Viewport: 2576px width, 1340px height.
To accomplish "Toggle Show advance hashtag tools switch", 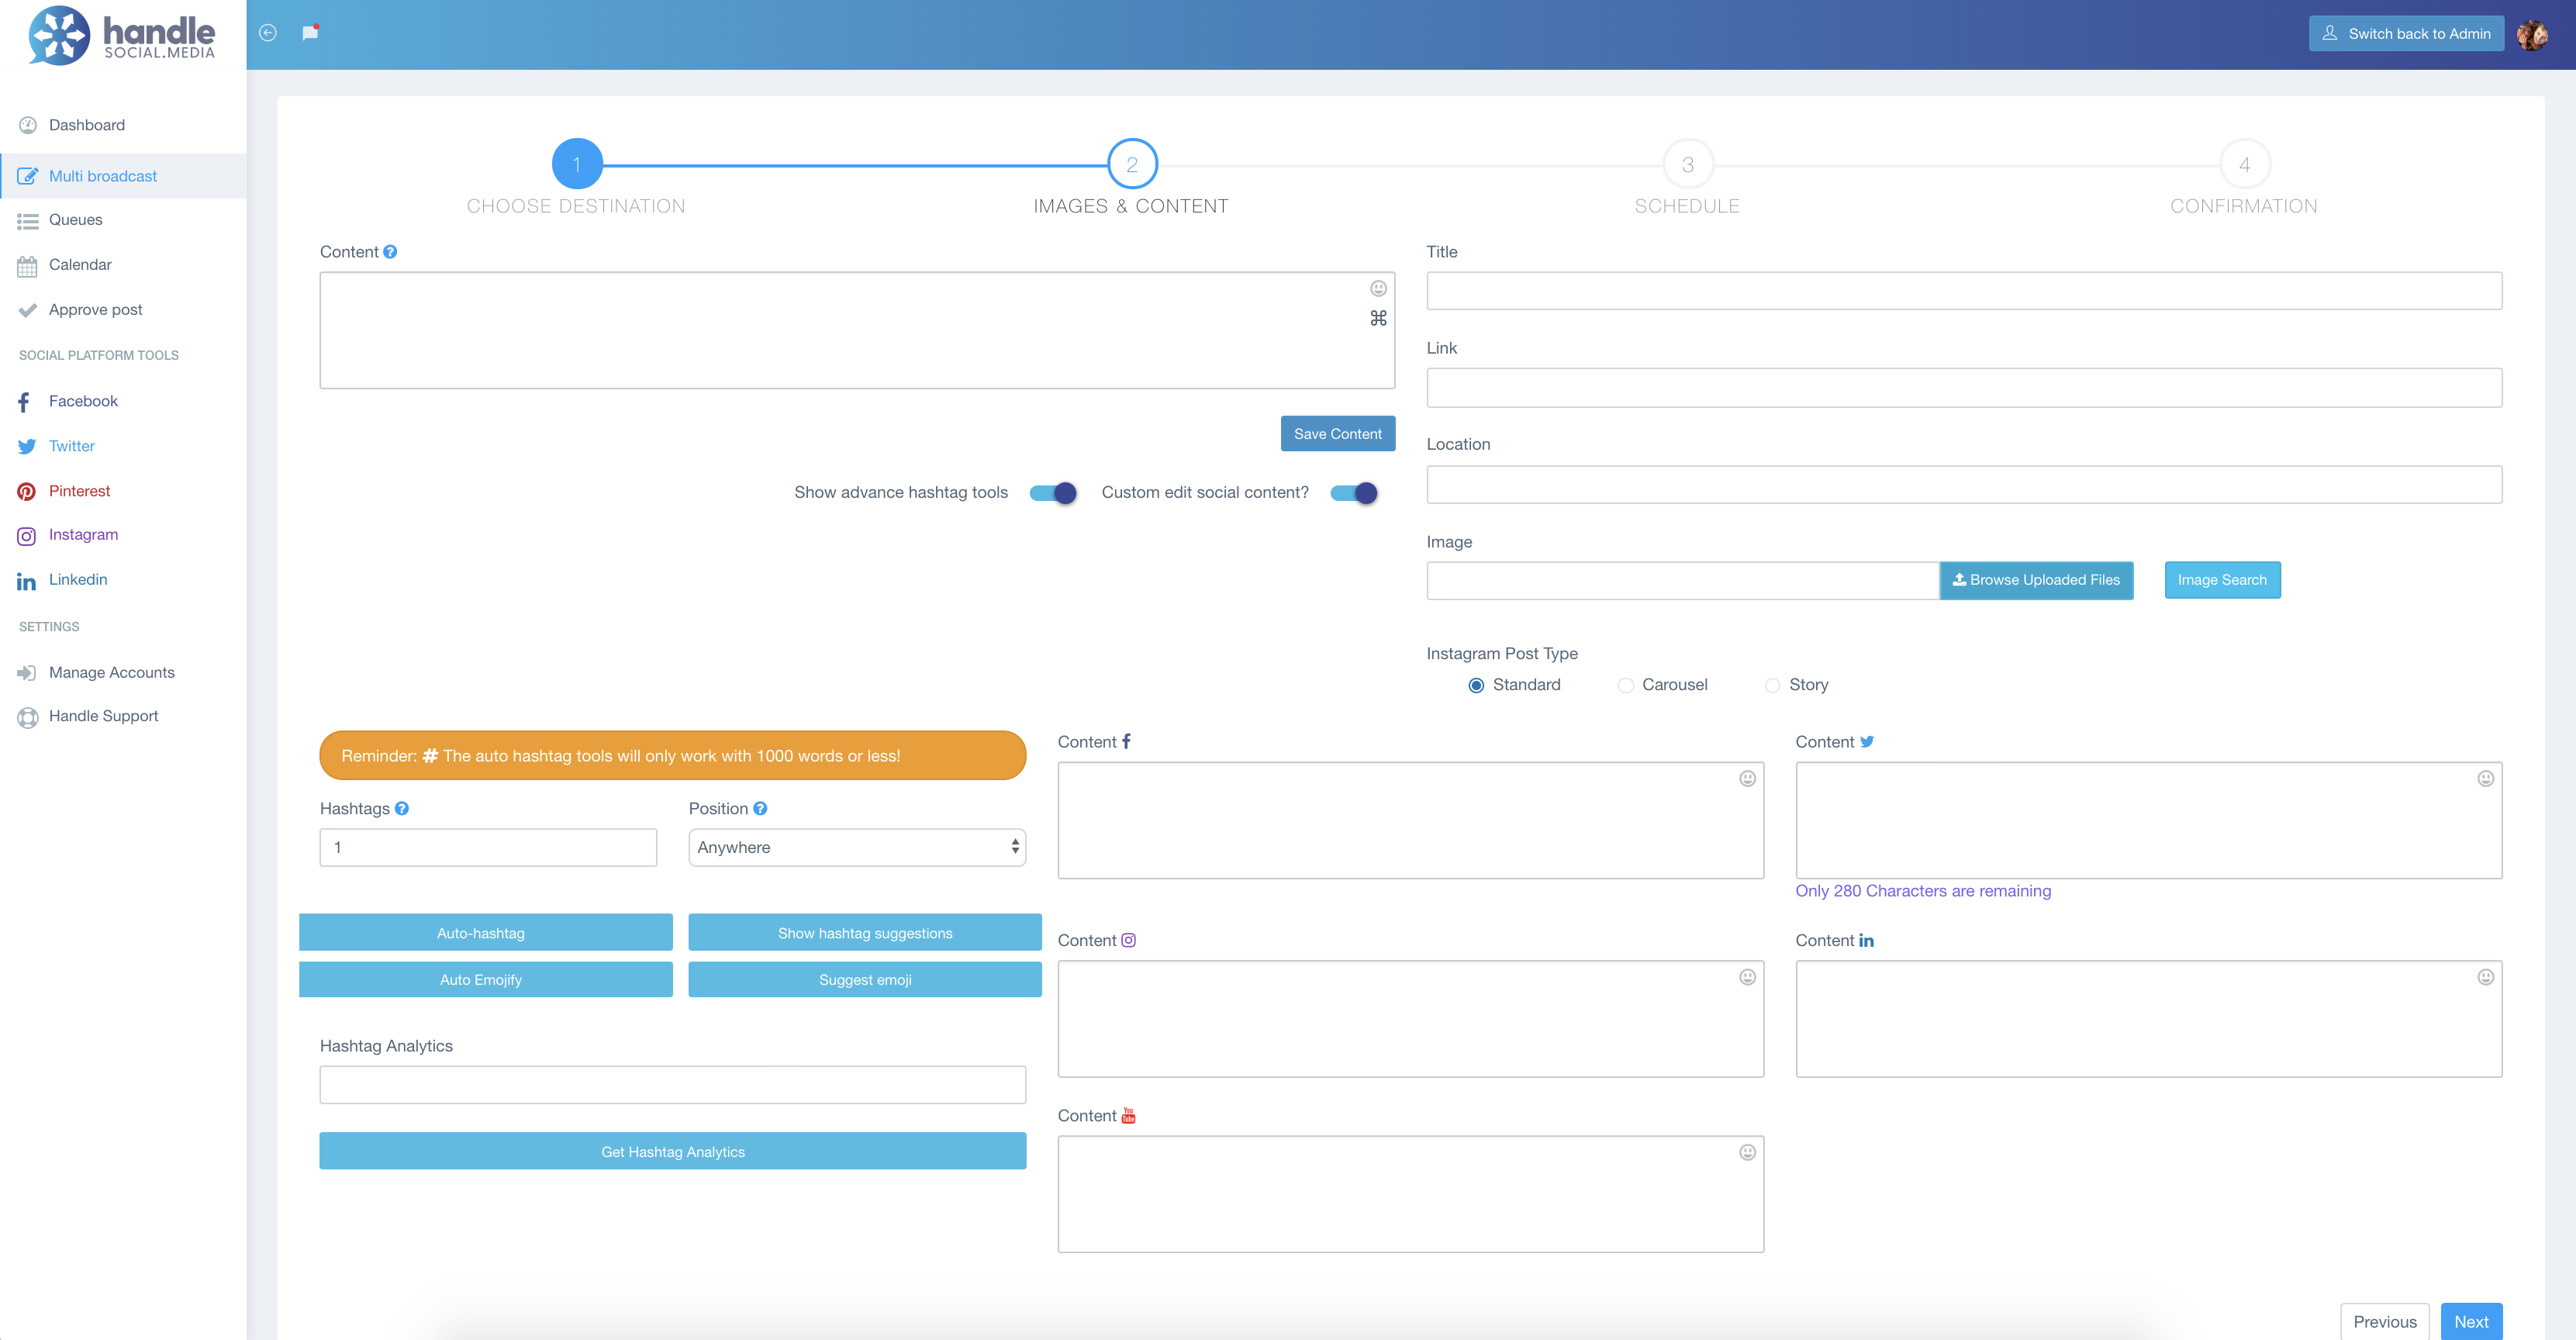I will 1053,493.
